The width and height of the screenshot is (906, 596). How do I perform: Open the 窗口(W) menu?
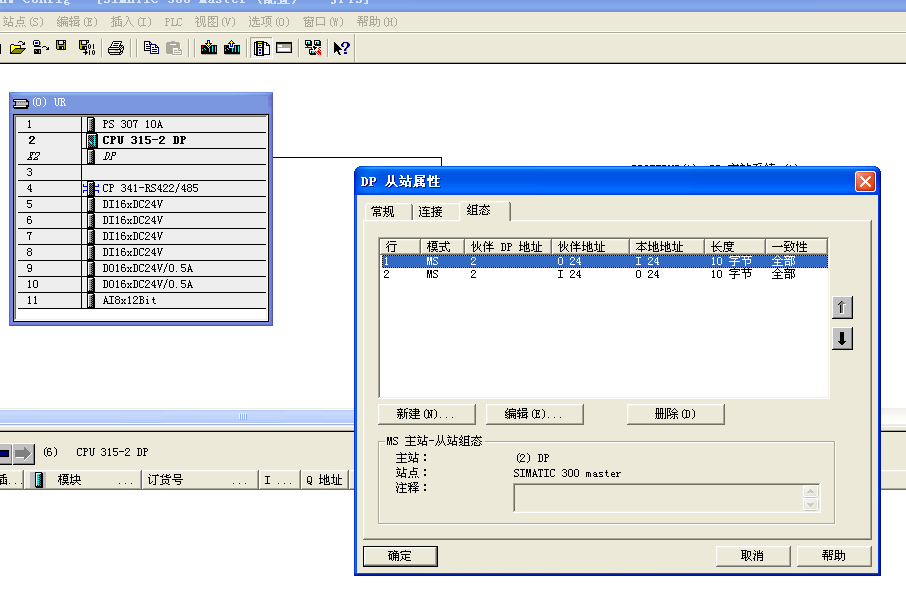click(x=323, y=22)
